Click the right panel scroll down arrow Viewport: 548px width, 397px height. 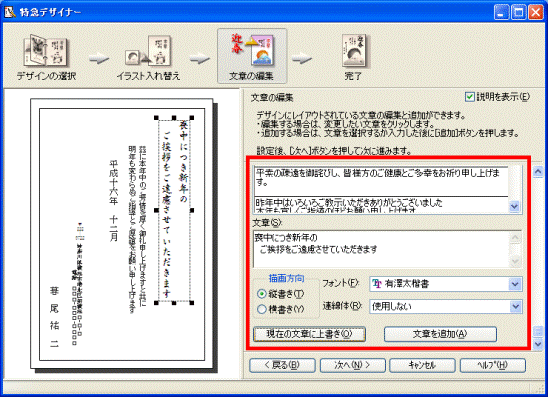(538, 344)
